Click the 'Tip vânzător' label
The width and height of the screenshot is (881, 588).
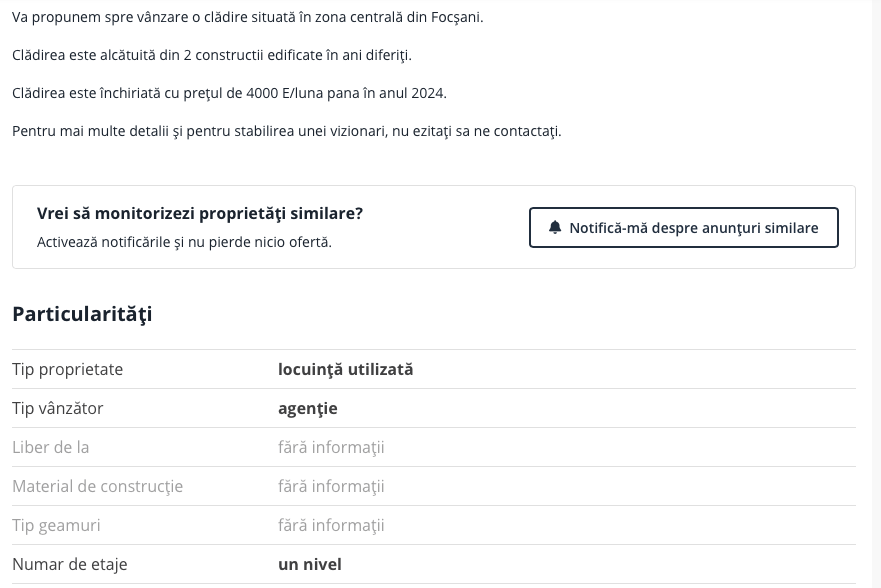pyautogui.click(x=57, y=408)
